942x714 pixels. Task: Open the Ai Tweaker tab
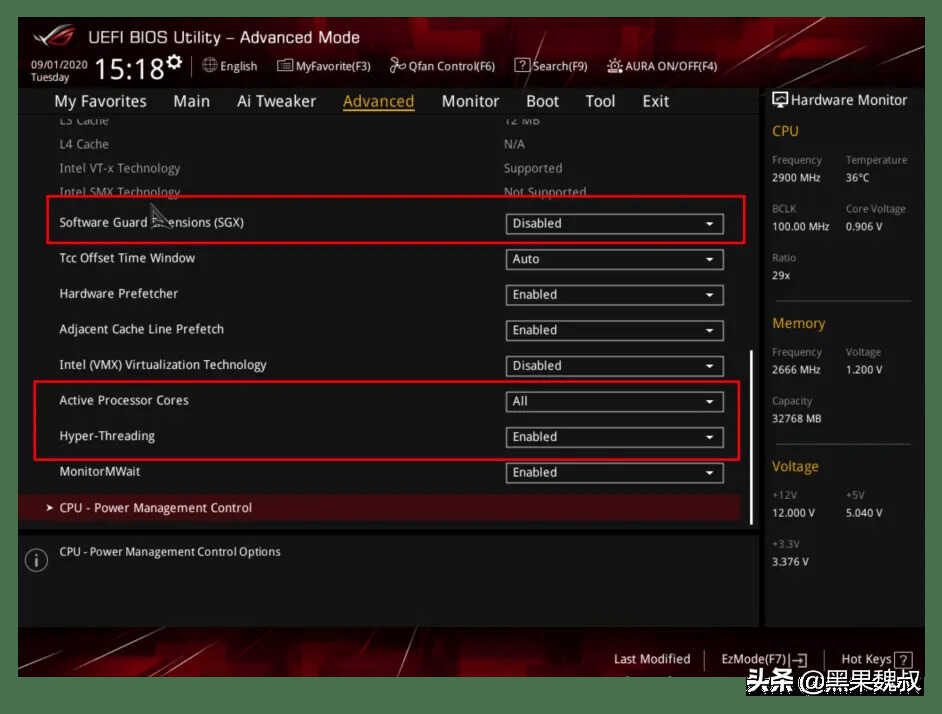pos(276,101)
